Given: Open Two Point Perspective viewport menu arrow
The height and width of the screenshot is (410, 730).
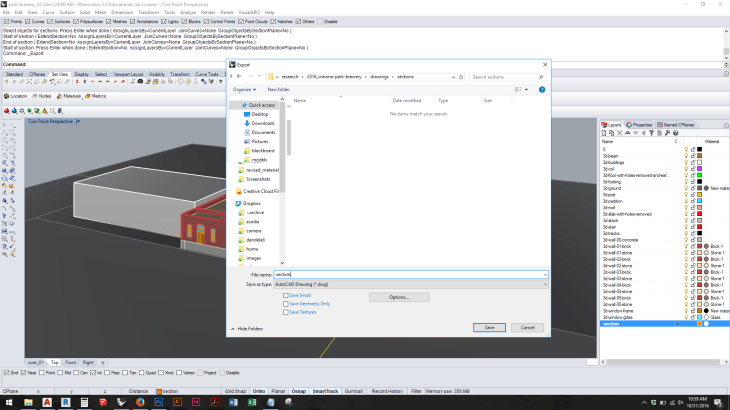Looking at the screenshot, I should 77,120.
